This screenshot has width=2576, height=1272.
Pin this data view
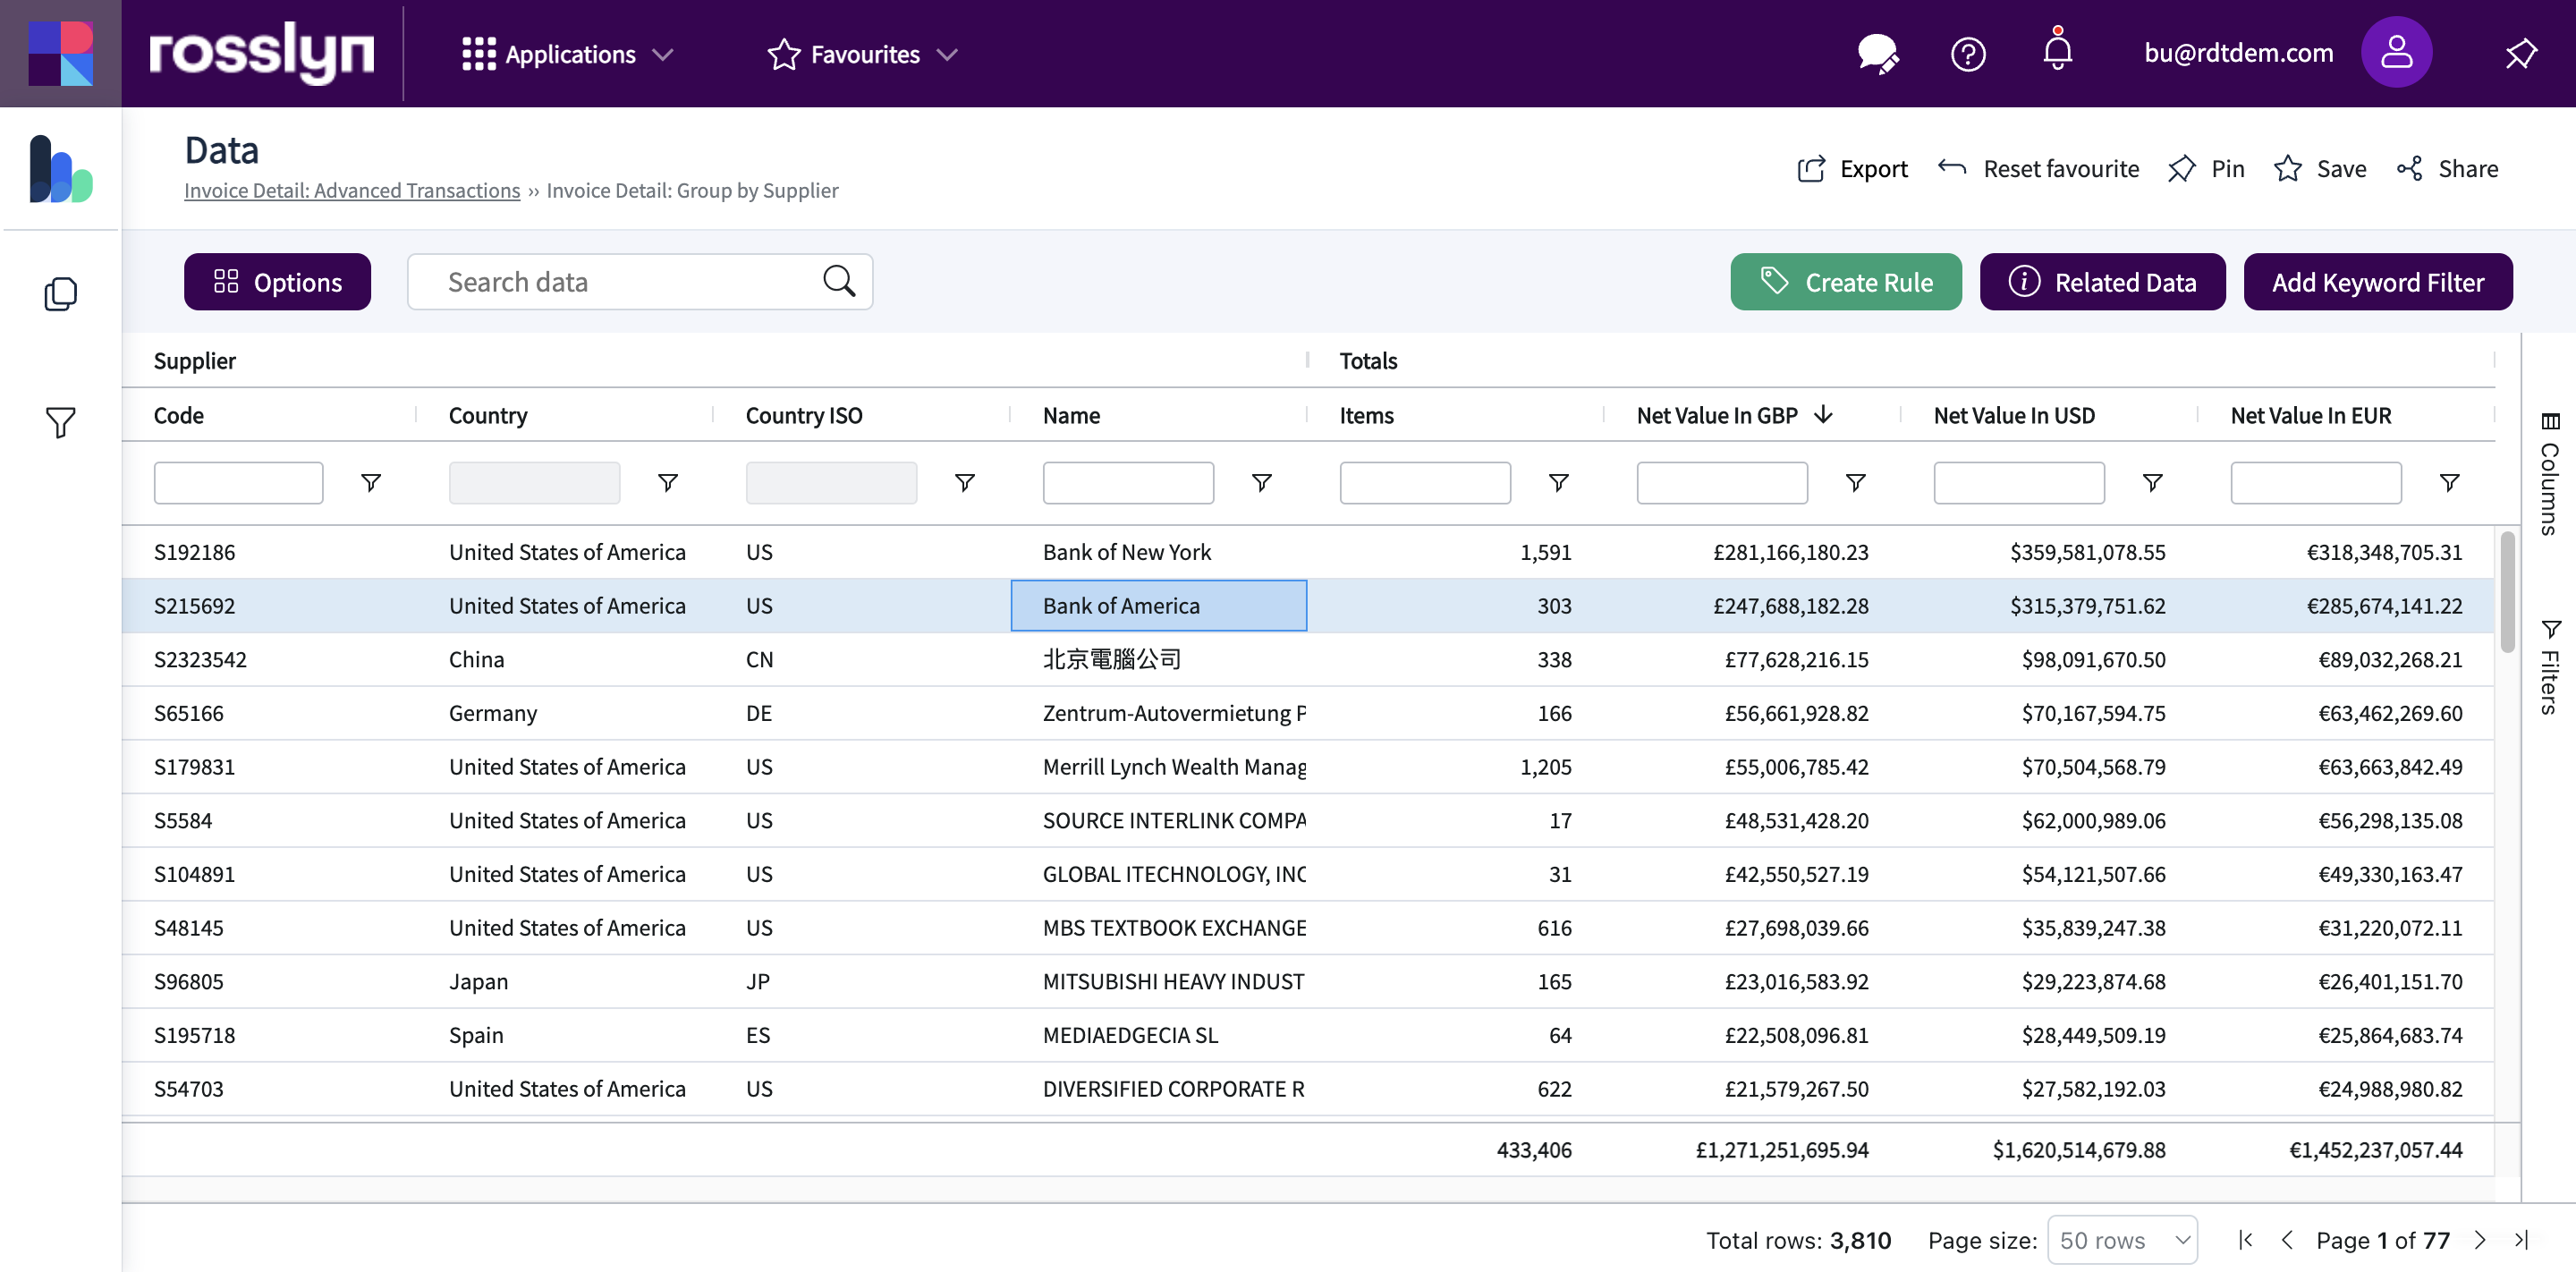2206,169
